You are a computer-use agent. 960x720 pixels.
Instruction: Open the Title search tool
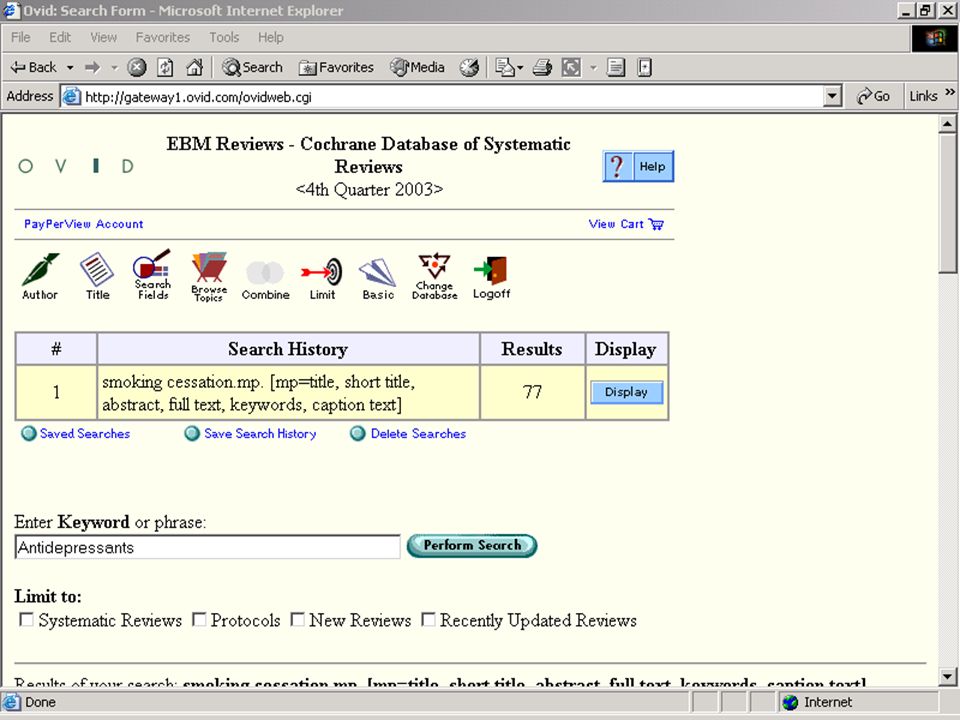97,276
